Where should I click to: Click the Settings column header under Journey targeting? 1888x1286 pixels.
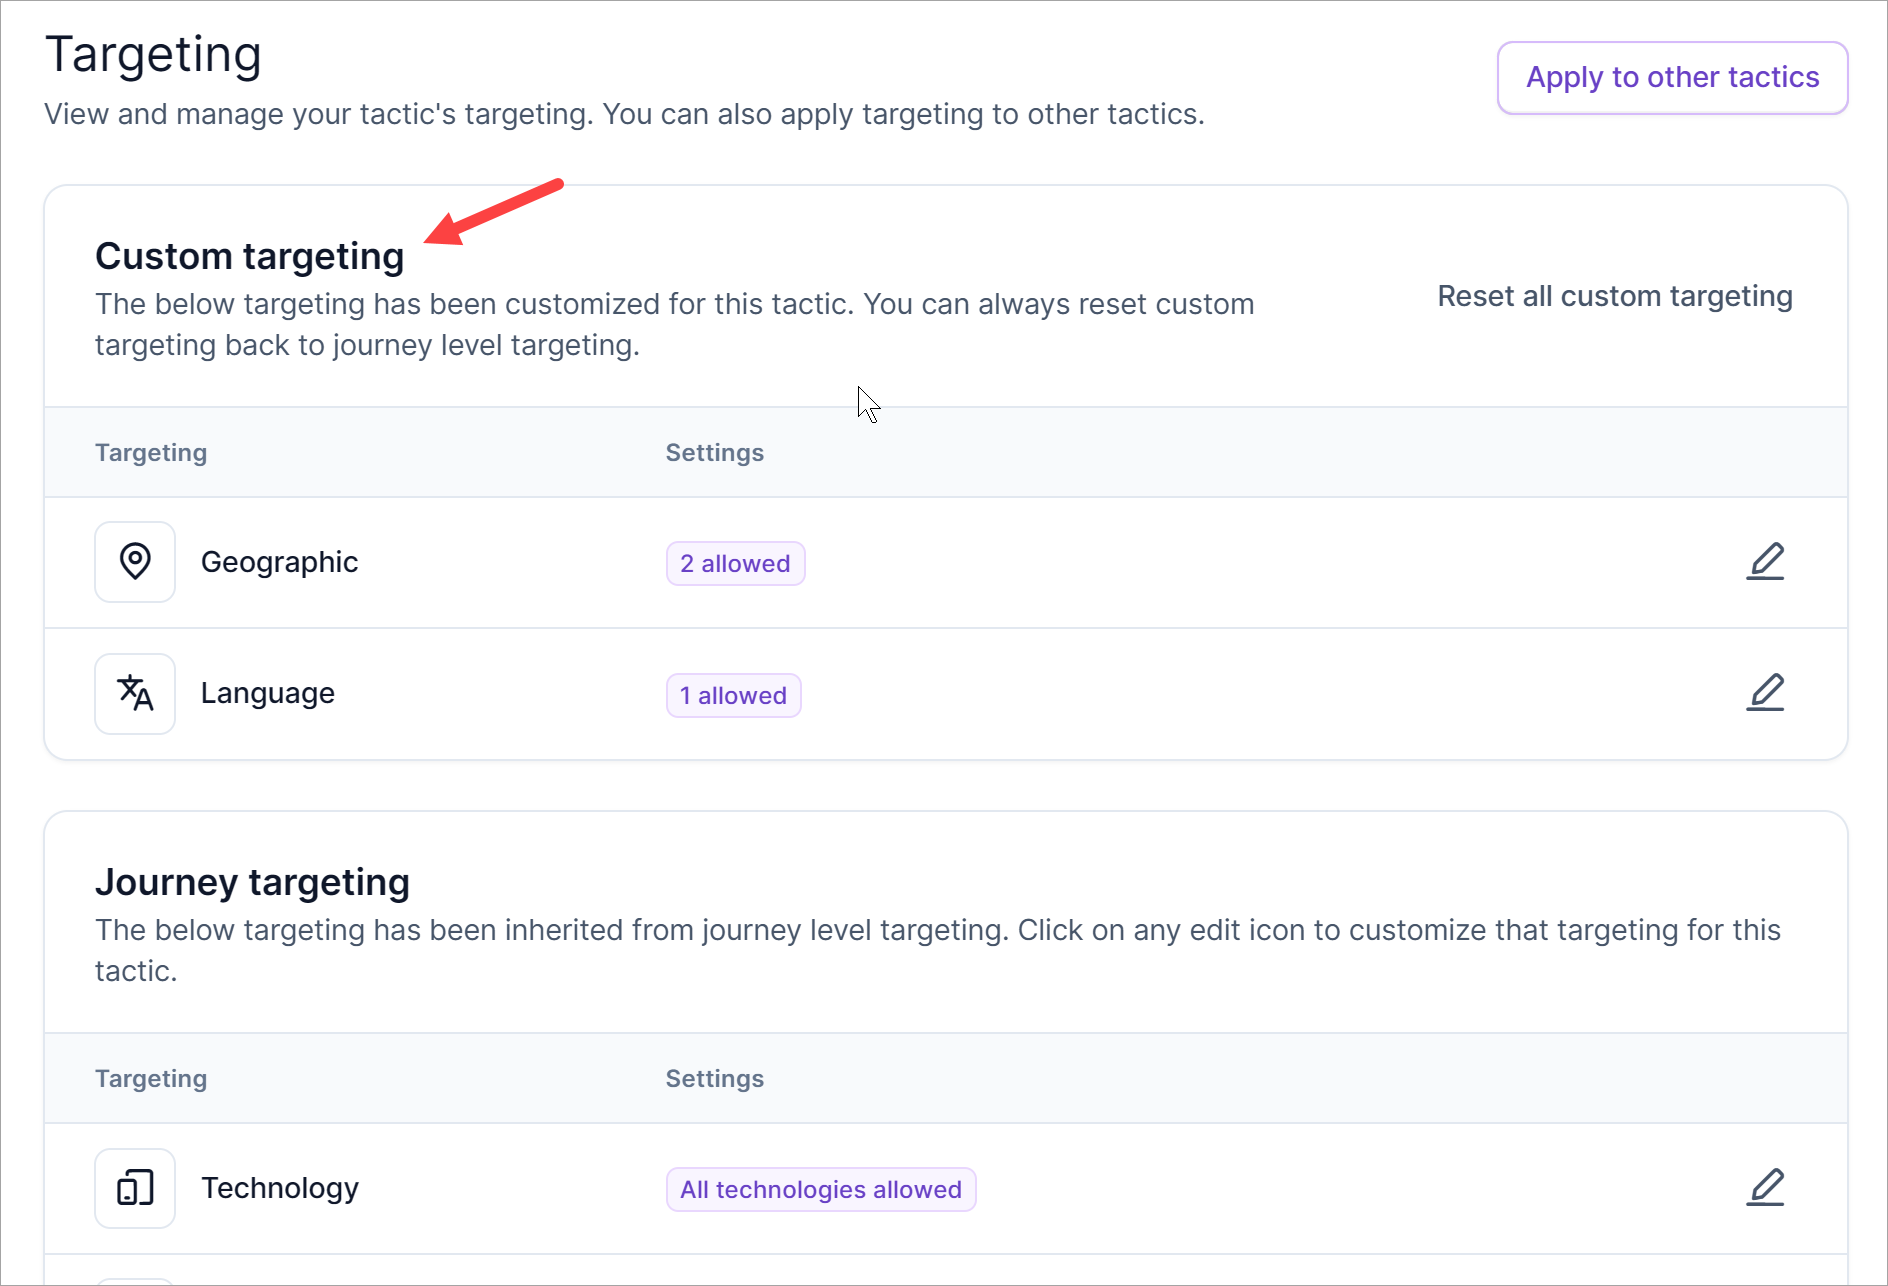pos(714,1078)
